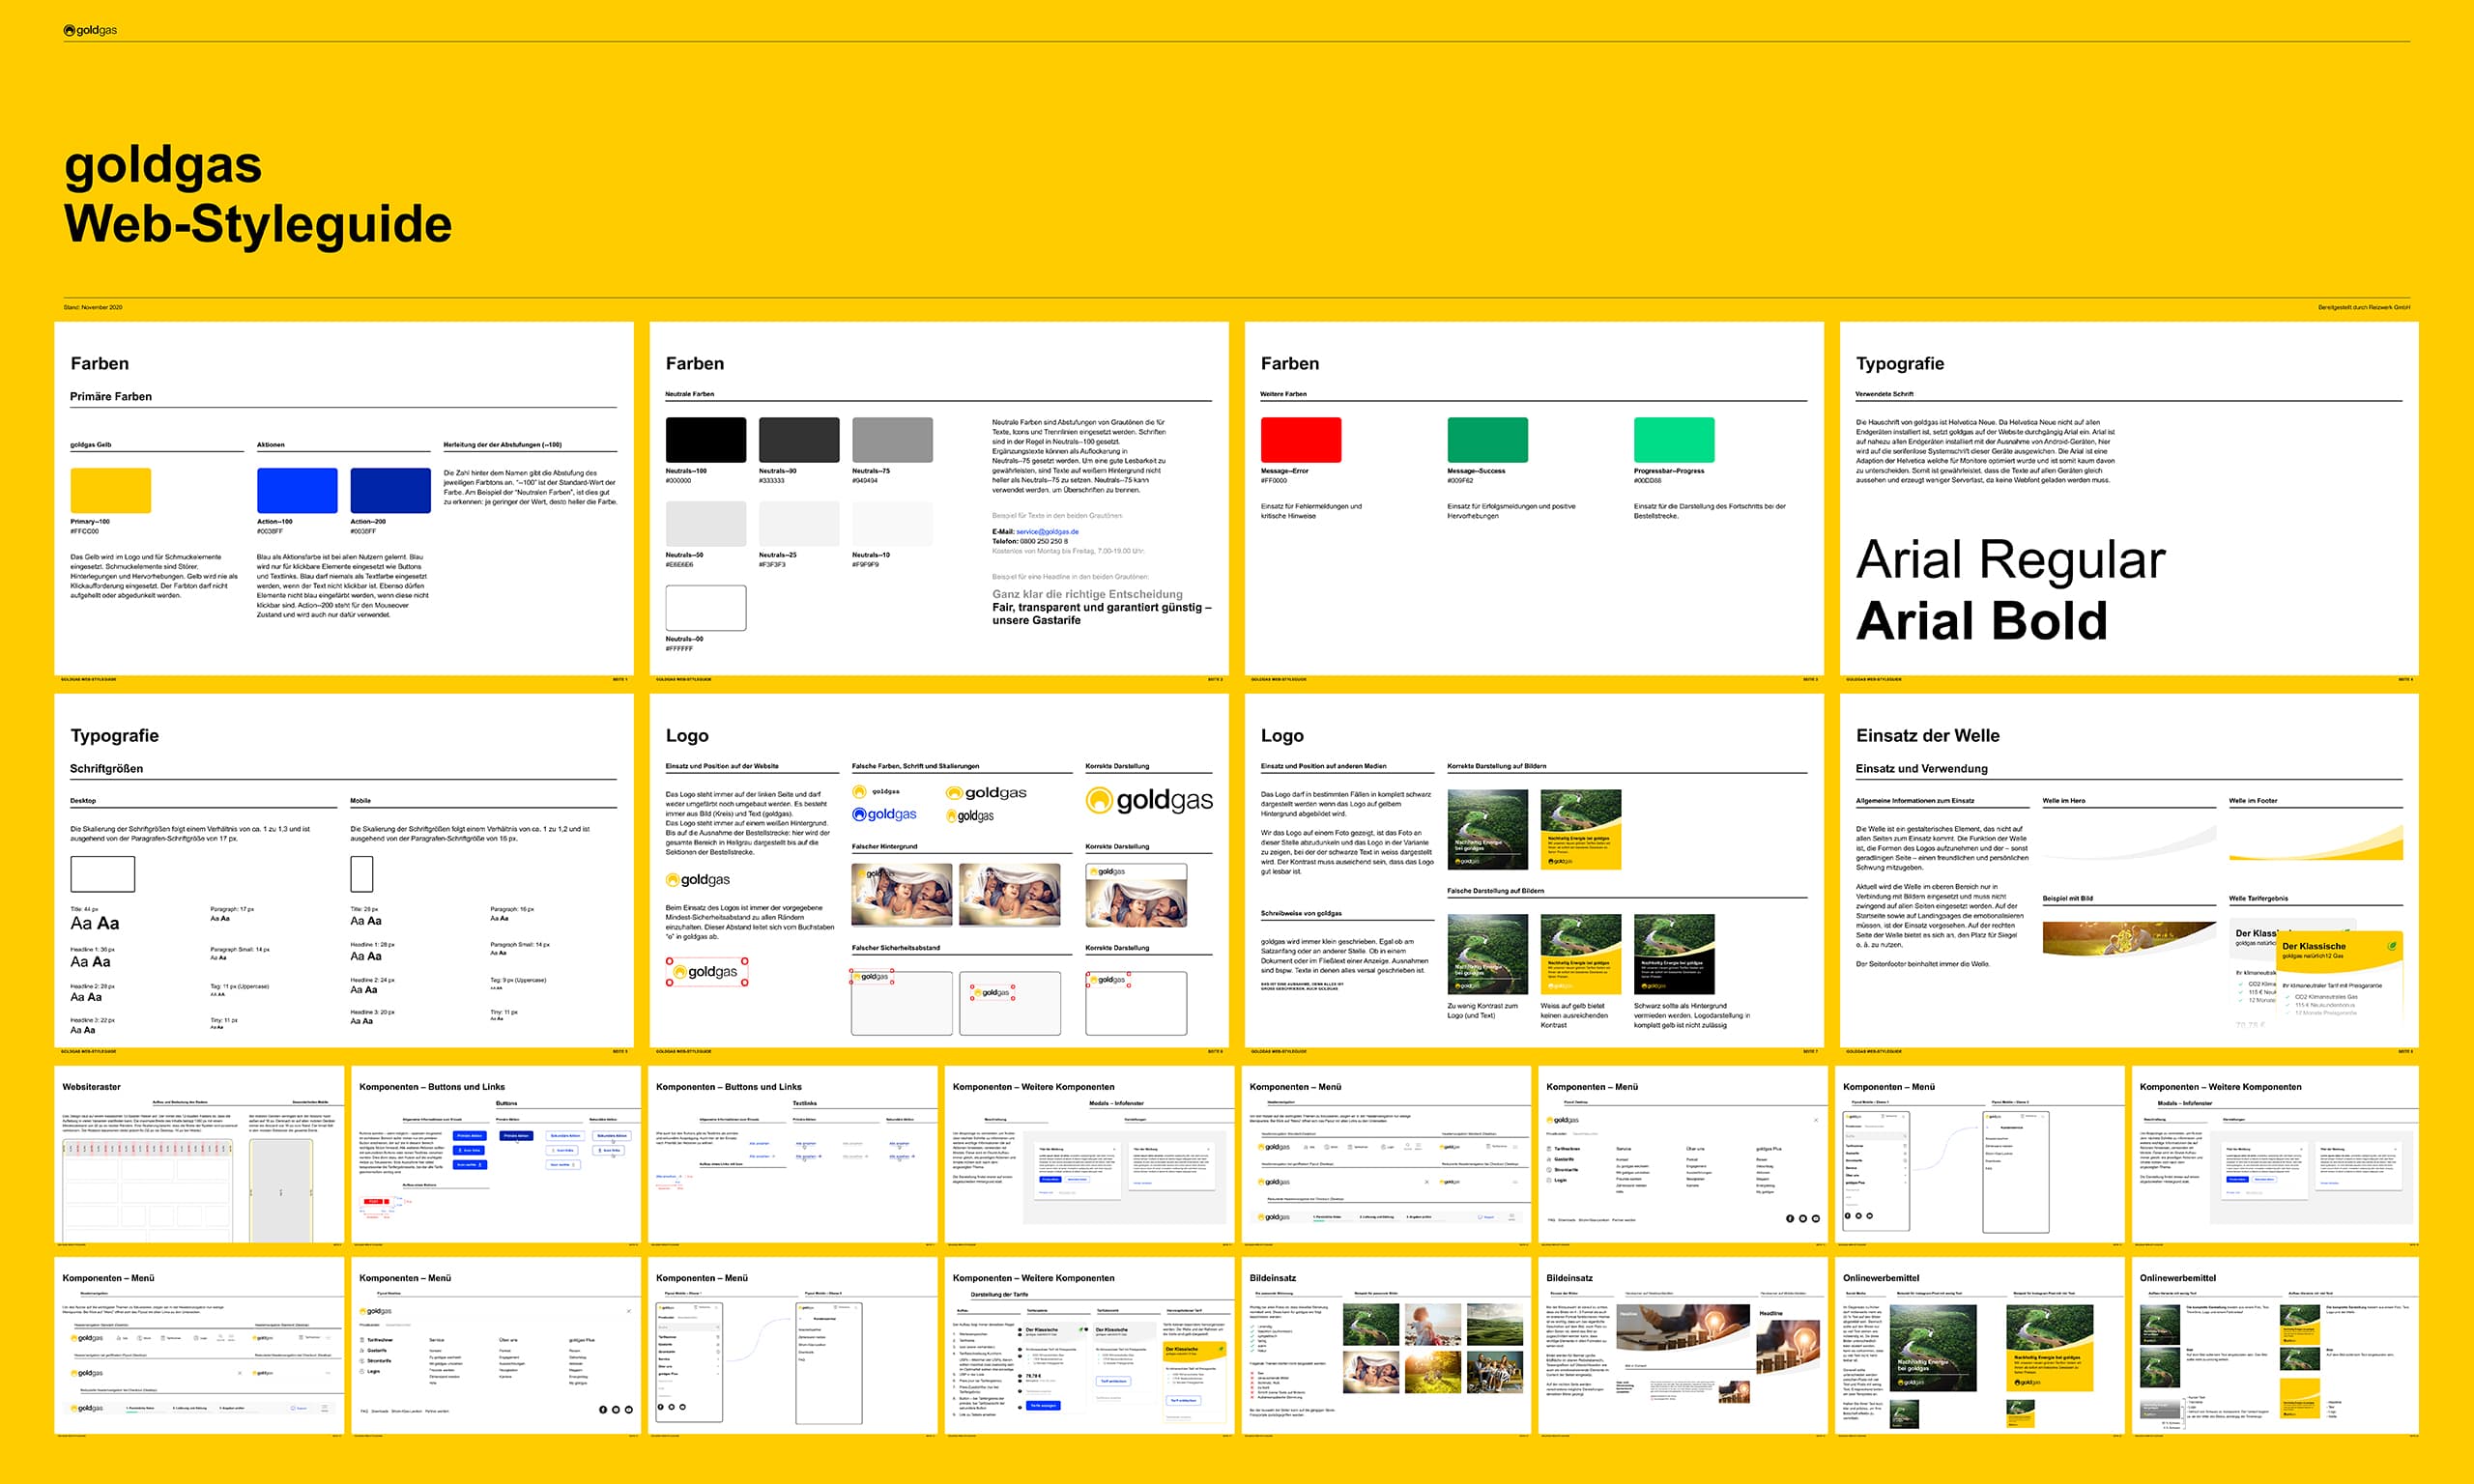Select the red Message–Error swatch
The image size is (2474, 1484).
pos(1301,440)
